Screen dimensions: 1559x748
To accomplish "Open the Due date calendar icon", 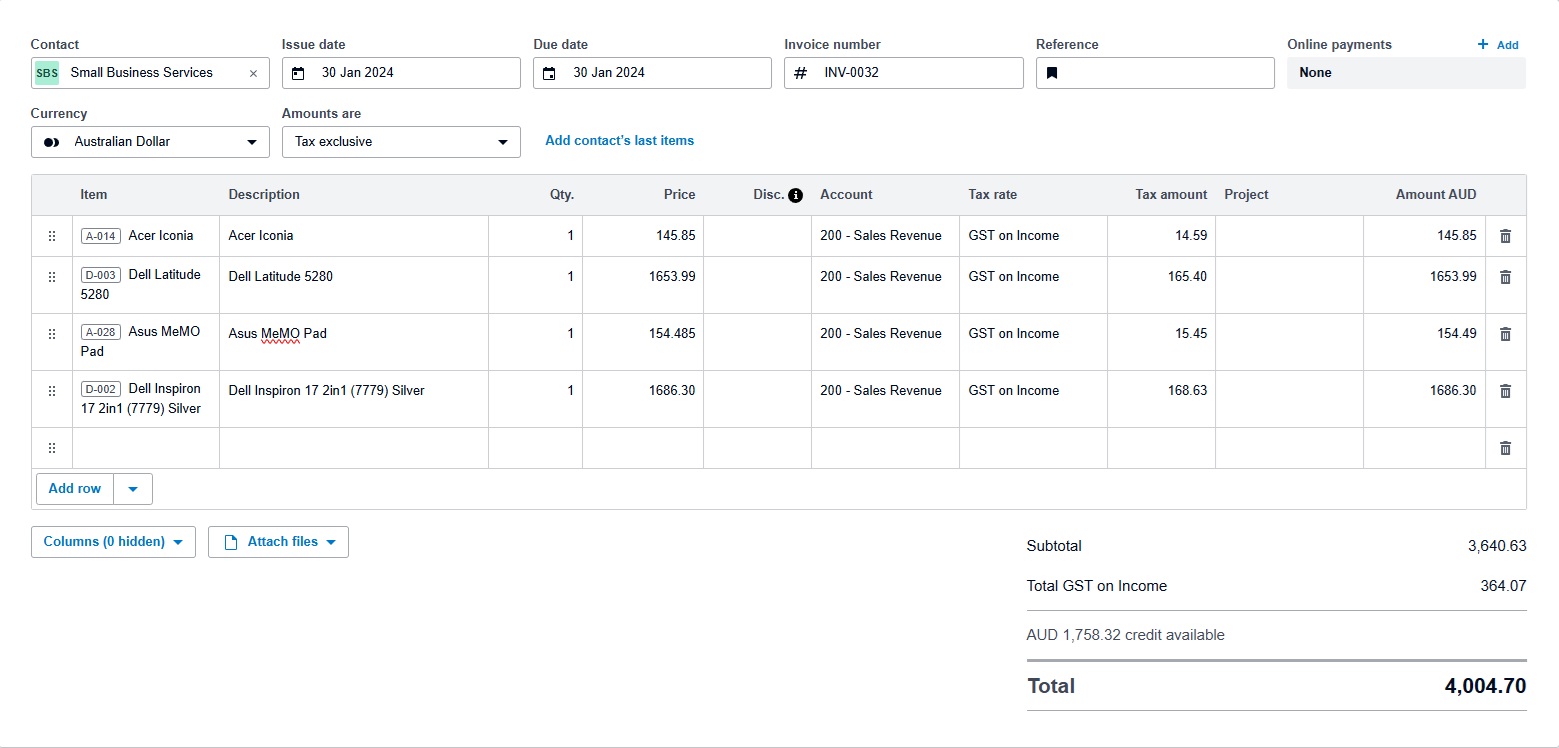I will tap(549, 73).
